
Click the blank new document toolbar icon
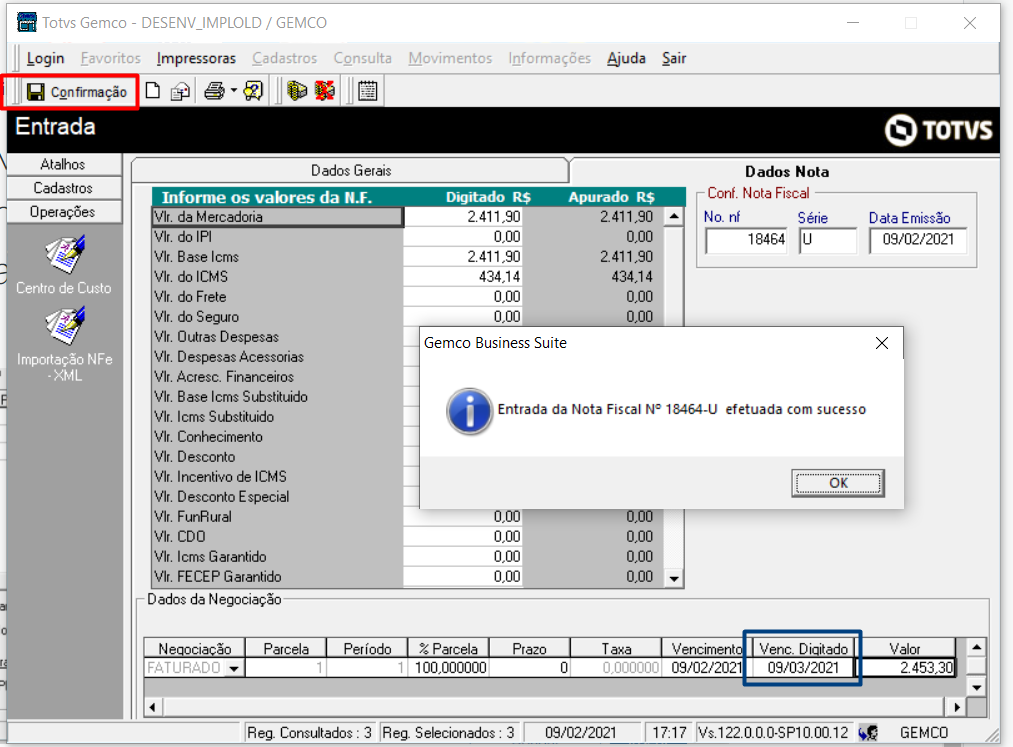click(153, 91)
